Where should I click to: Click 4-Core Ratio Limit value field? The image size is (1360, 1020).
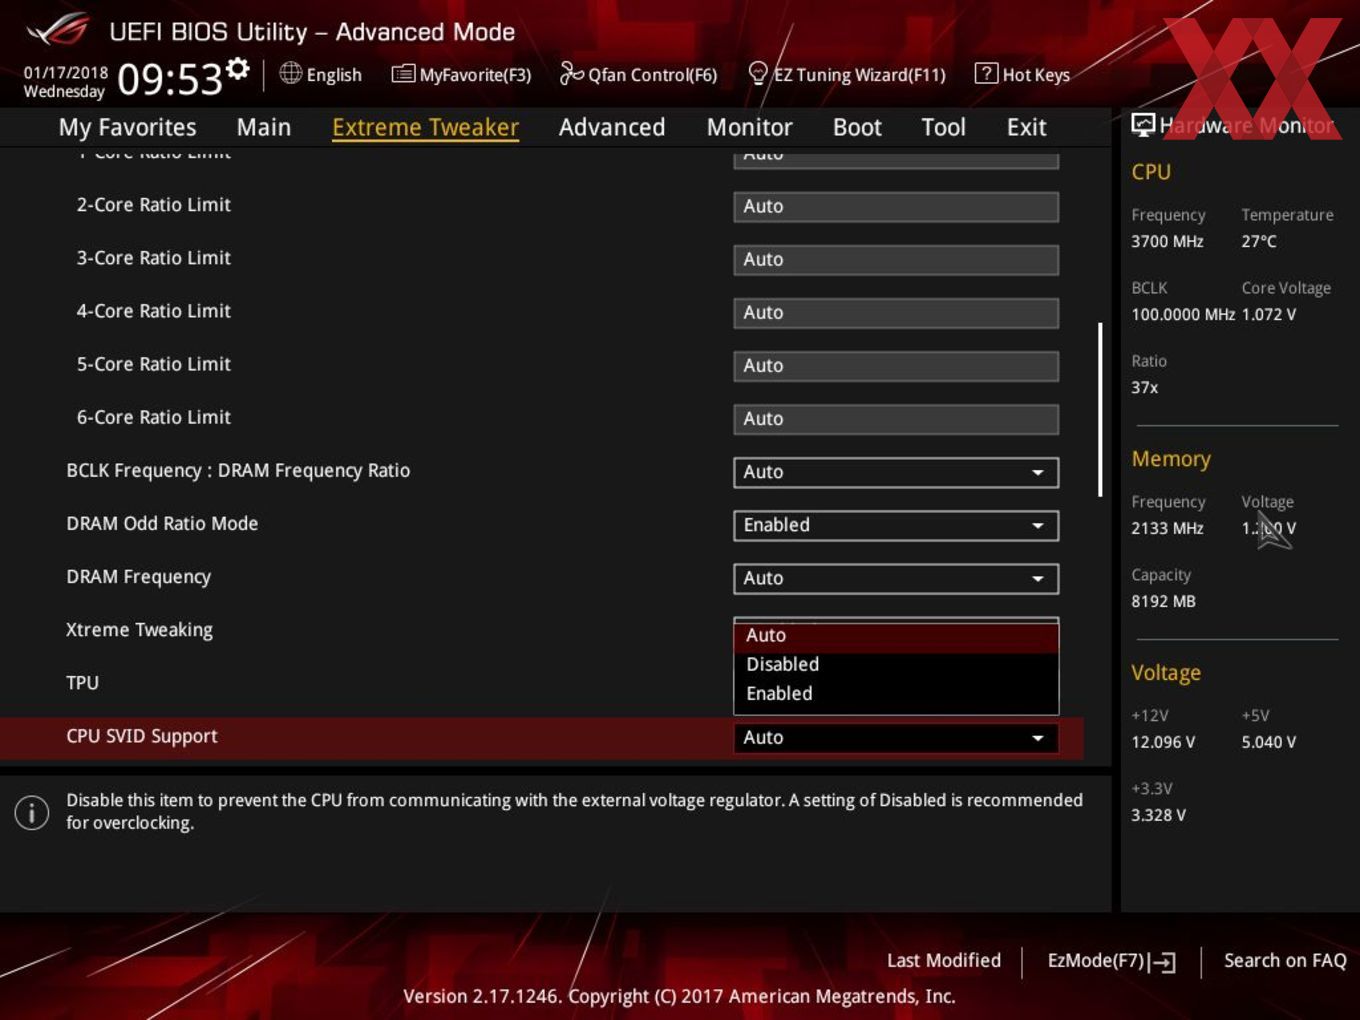point(896,312)
